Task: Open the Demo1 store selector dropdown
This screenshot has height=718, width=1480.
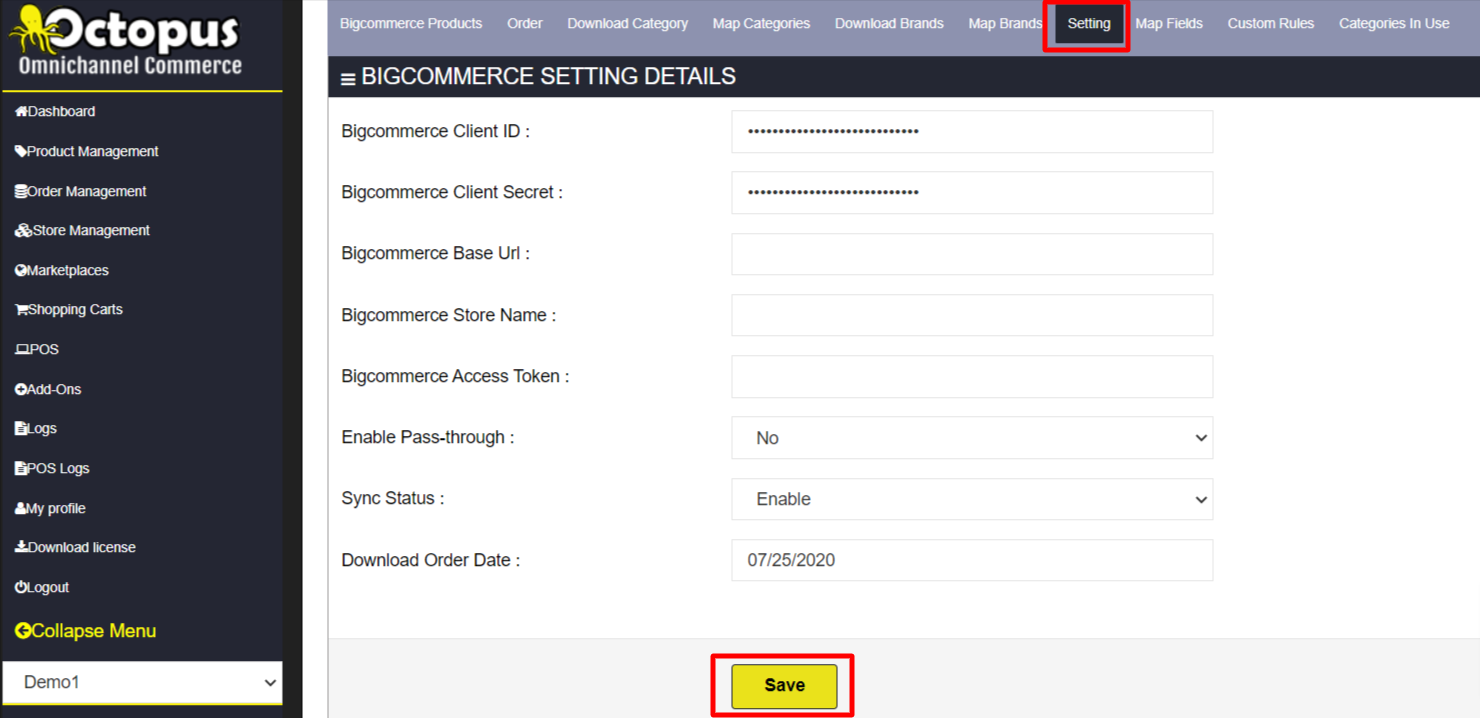Action: [x=143, y=682]
